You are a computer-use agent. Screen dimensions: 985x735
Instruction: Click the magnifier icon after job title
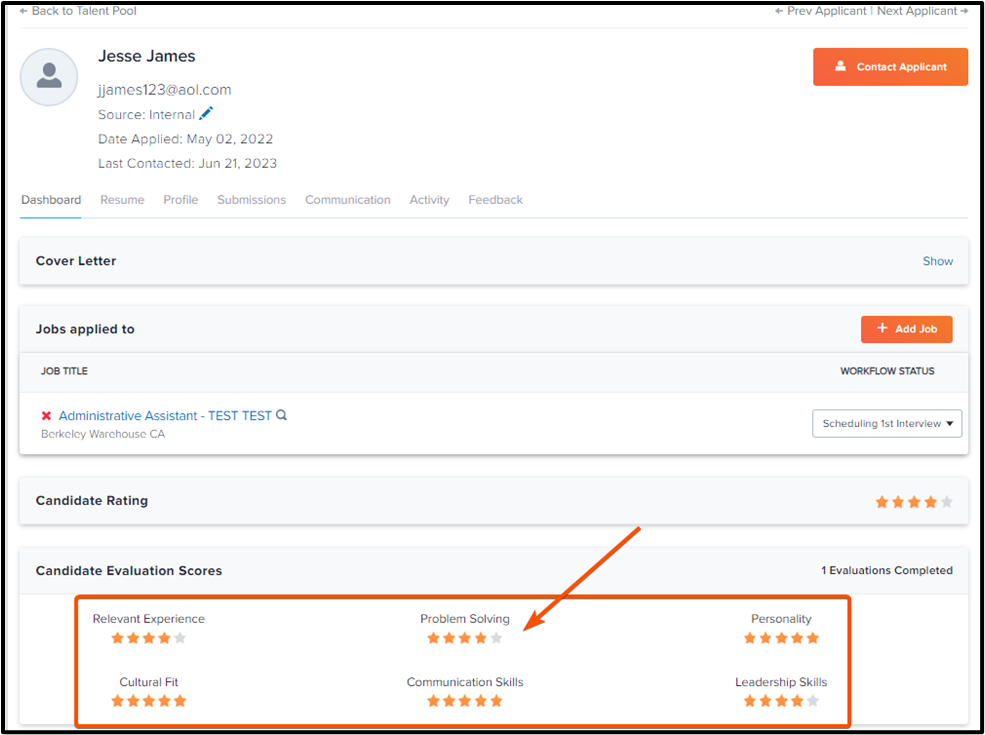[282, 415]
